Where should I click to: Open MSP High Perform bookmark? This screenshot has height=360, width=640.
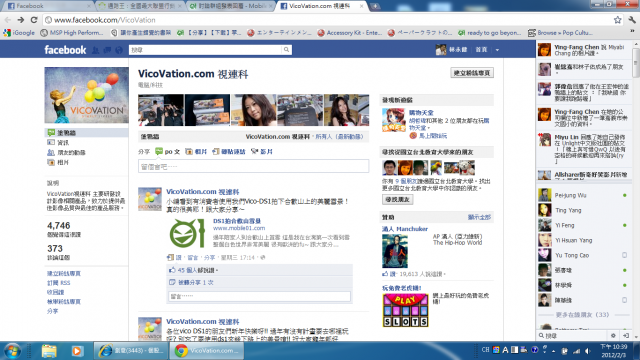pyautogui.click(x=72, y=33)
